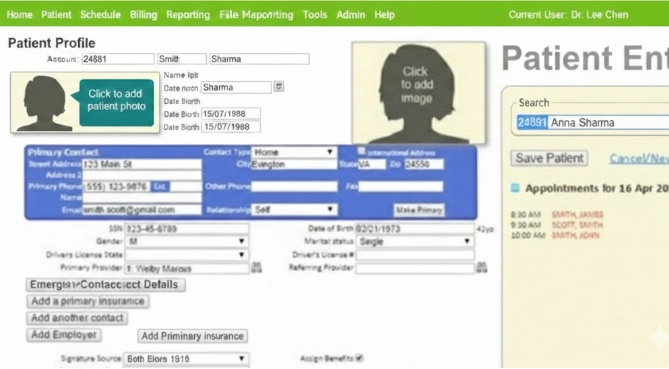Click the Make Primary button
Image resolution: width=669 pixels, height=369 pixels.
coord(419,209)
